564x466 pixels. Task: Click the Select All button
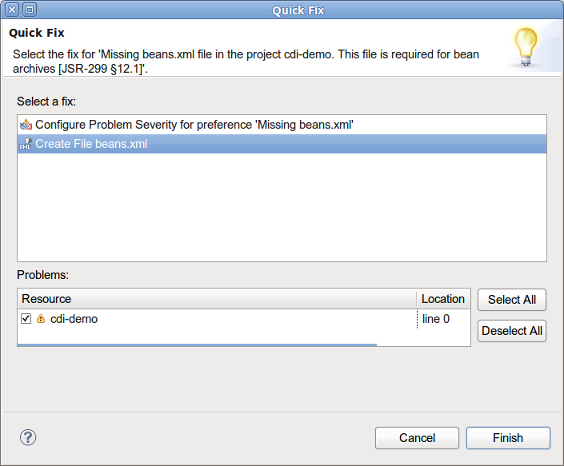pyautogui.click(x=512, y=300)
